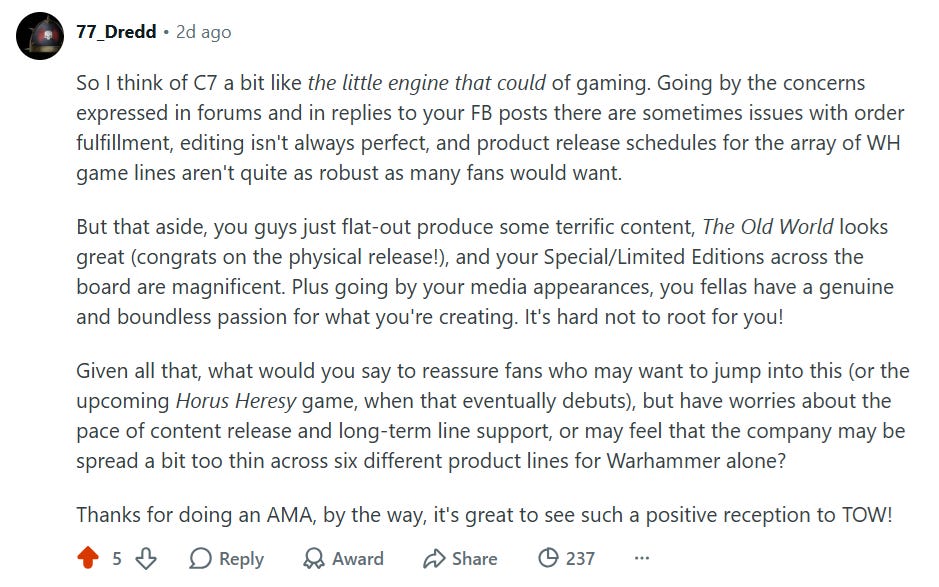Downvote the comment with the down arrow
The height and width of the screenshot is (587, 939).
click(x=146, y=558)
